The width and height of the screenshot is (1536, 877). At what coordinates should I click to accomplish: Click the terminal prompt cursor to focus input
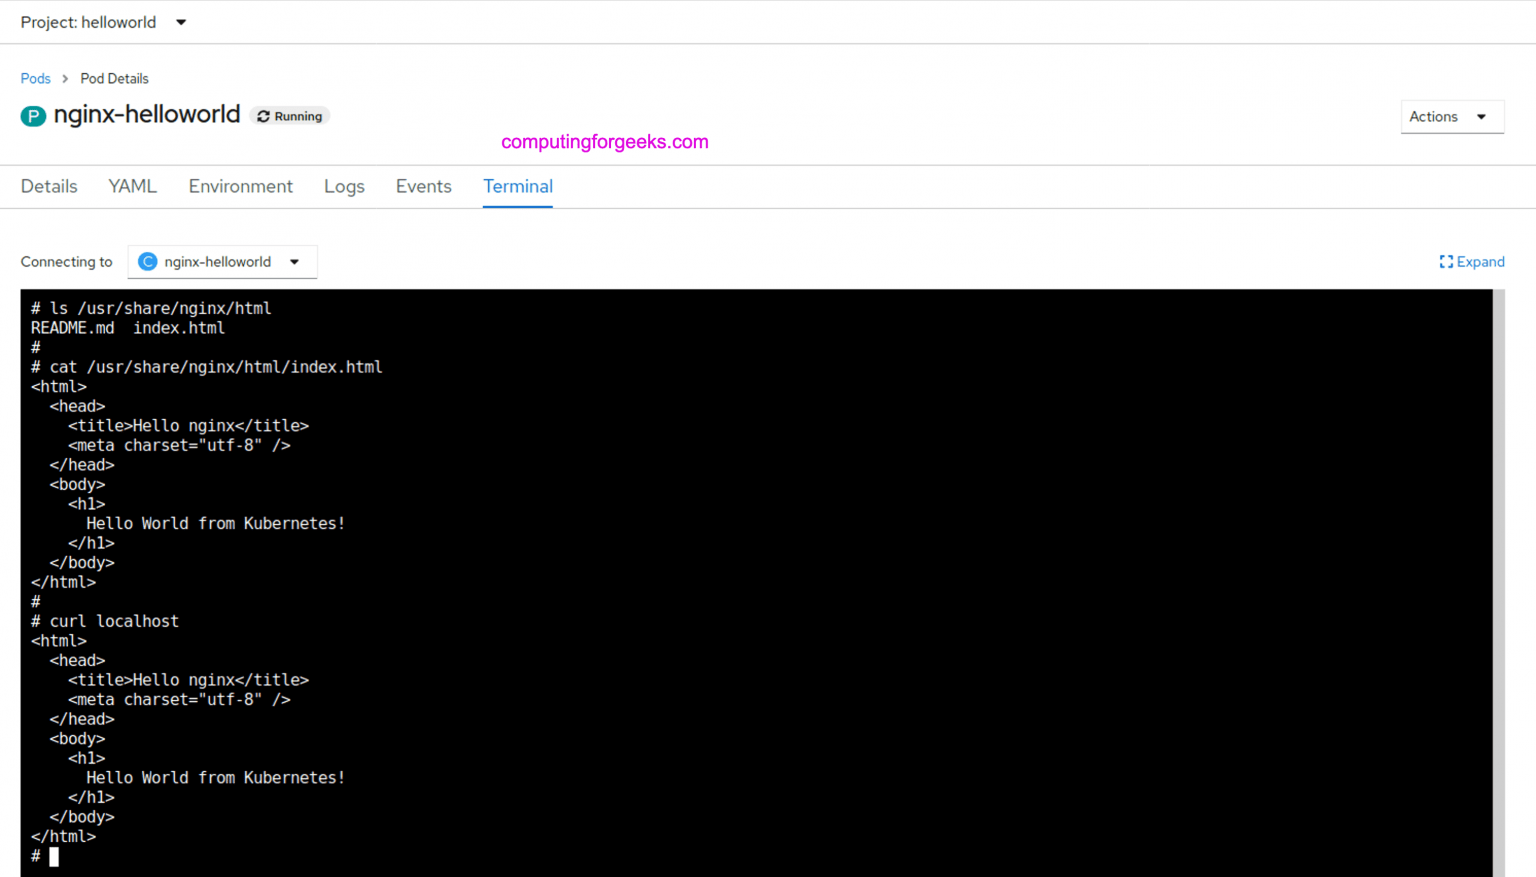tap(54, 856)
